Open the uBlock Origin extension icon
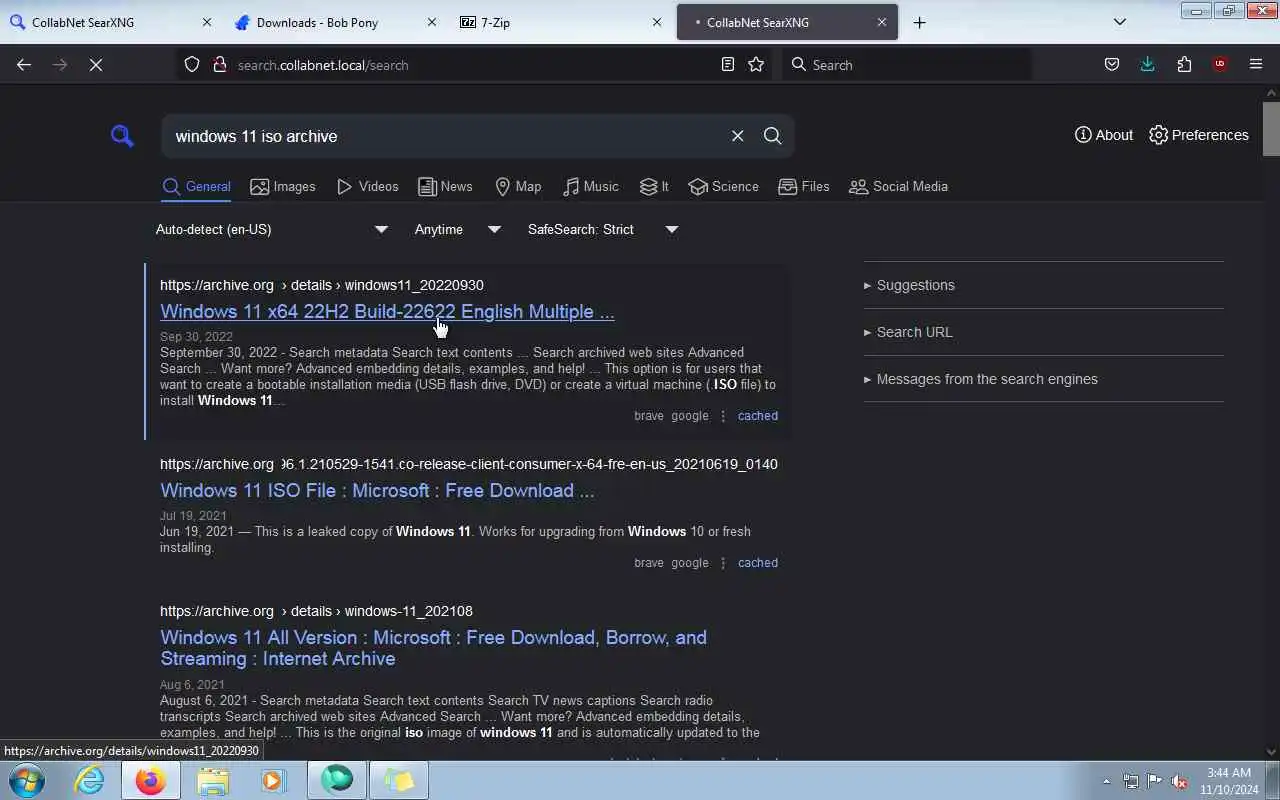 coord(1220,64)
